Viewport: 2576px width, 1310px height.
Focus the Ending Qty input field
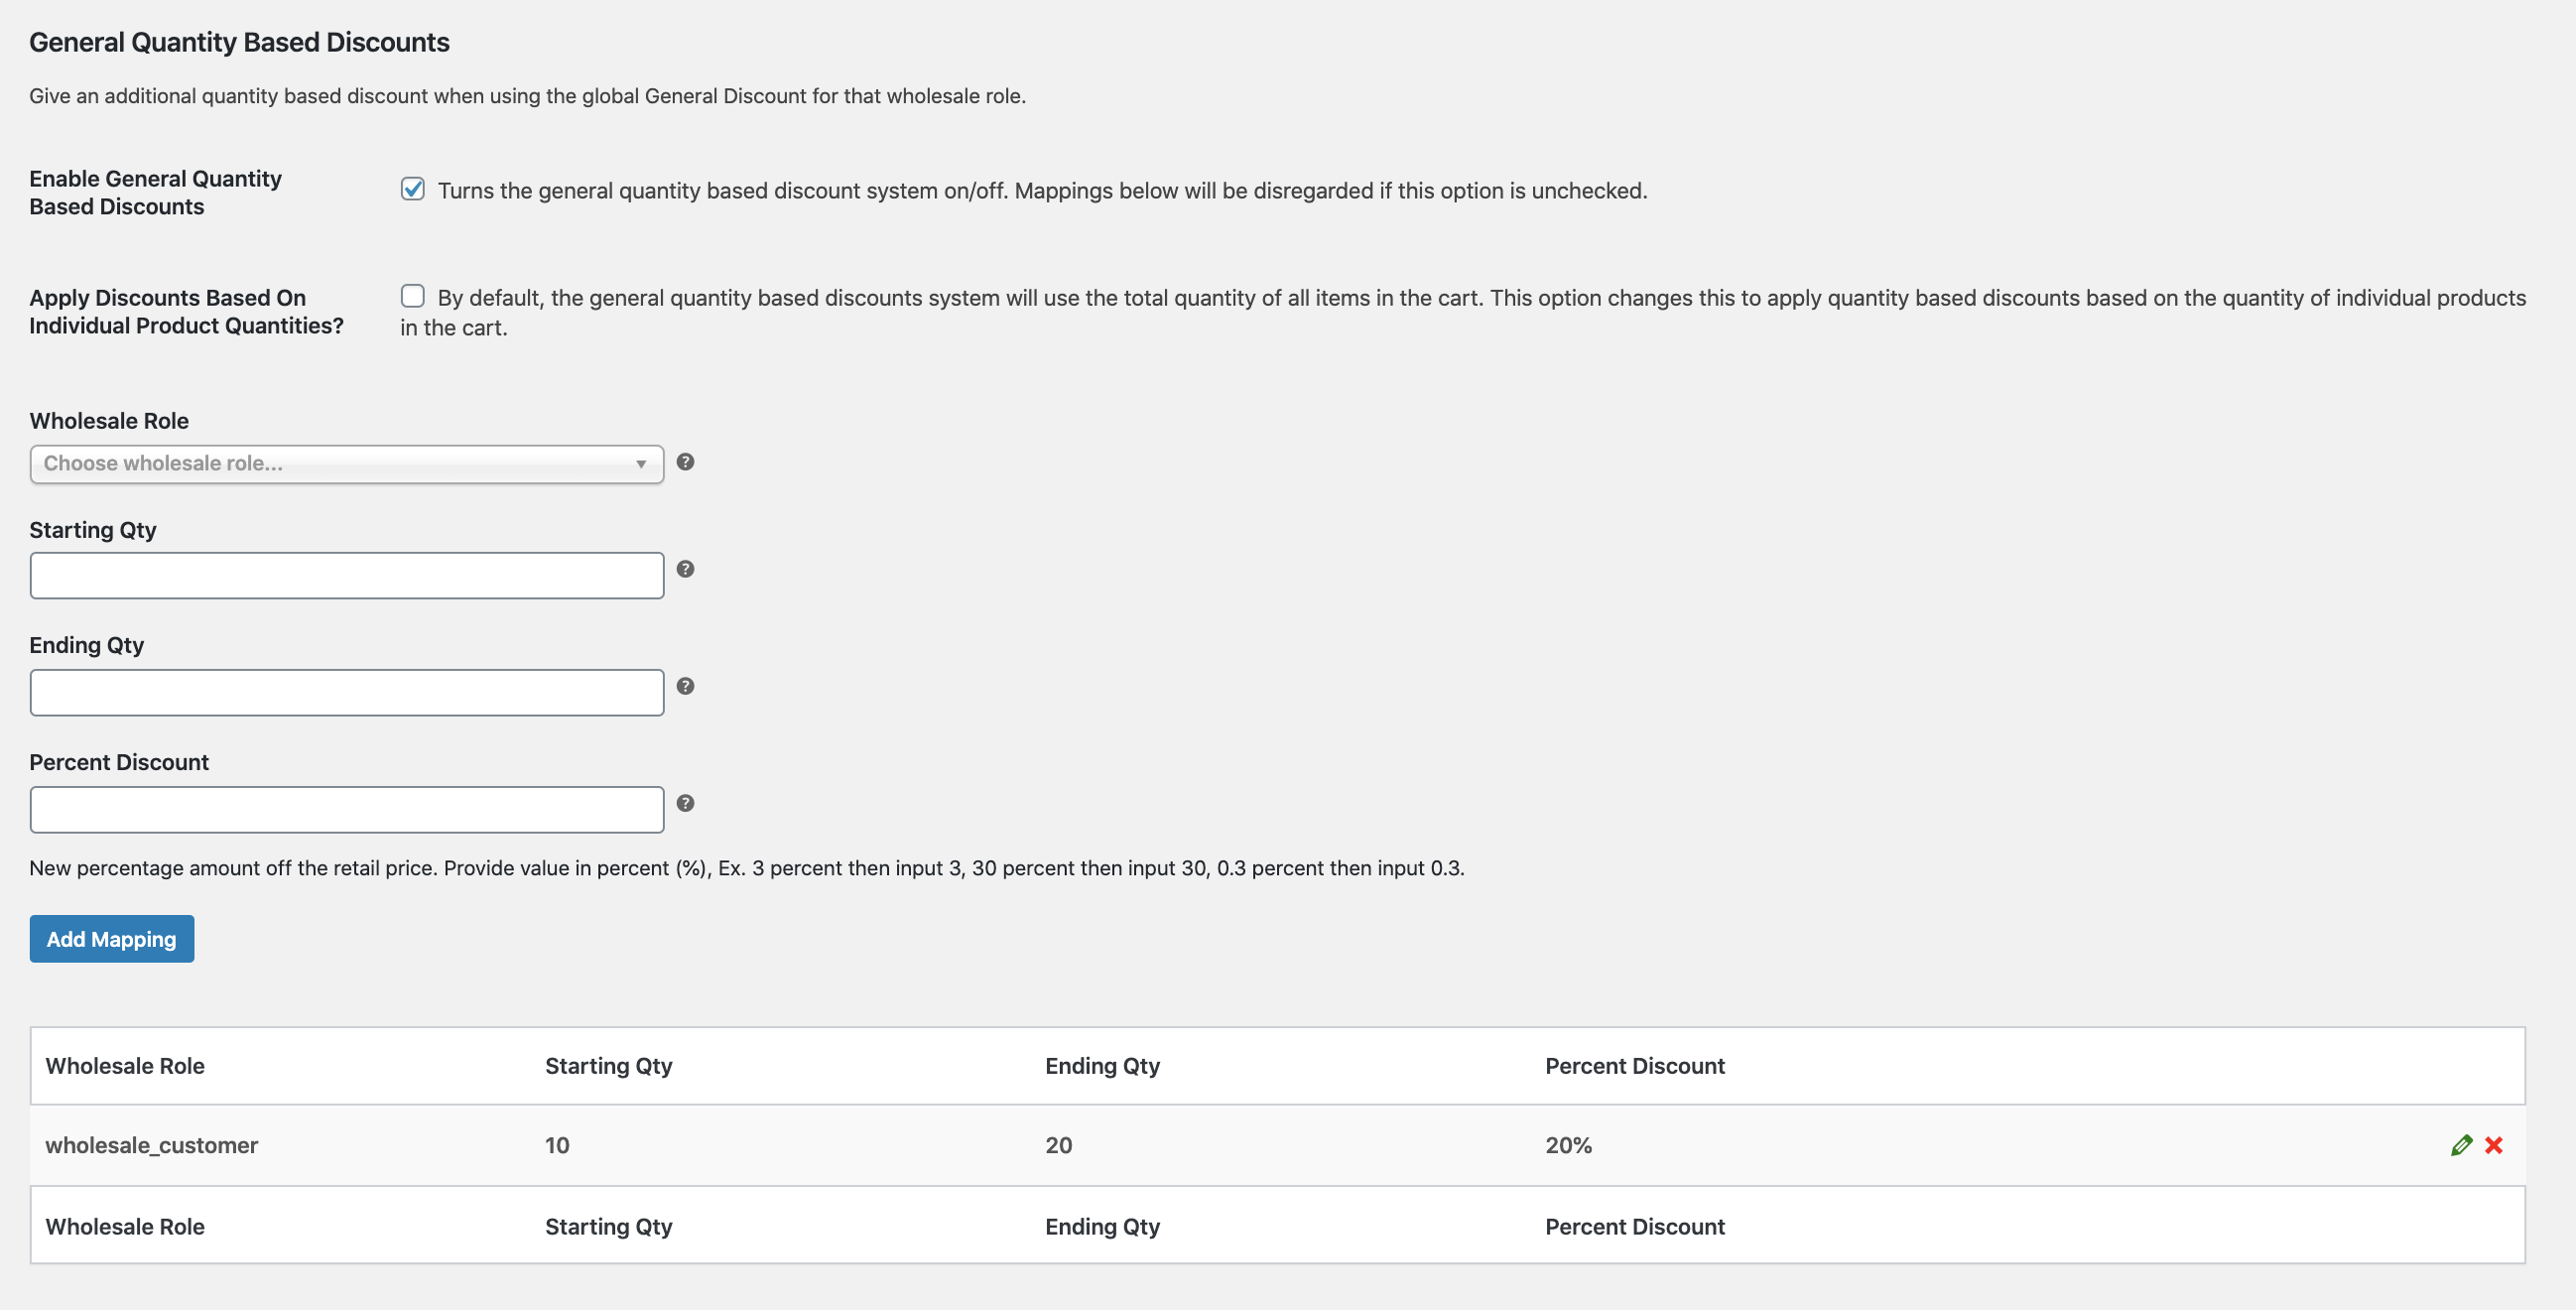(x=347, y=693)
